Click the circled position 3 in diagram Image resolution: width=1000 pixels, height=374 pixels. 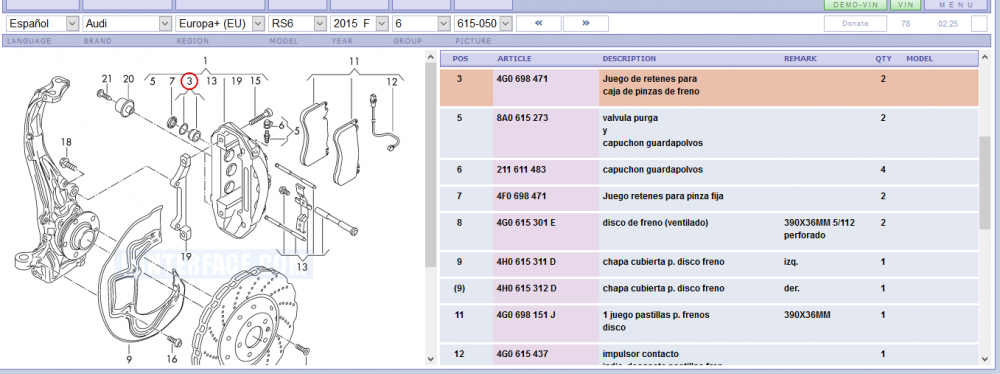click(190, 81)
